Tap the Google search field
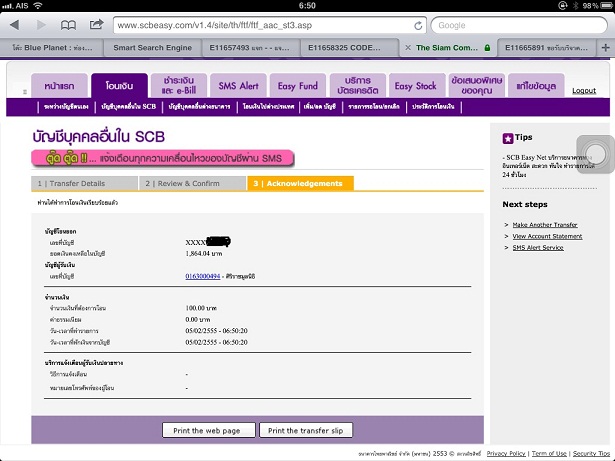The height and width of the screenshot is (461, 615). (519, 26)
